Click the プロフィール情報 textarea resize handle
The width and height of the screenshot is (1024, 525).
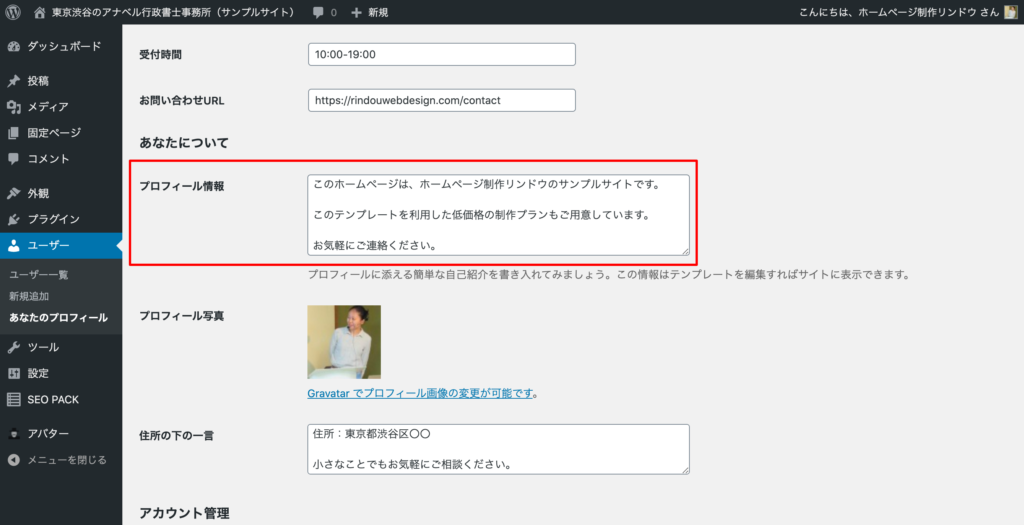point(685,251)
